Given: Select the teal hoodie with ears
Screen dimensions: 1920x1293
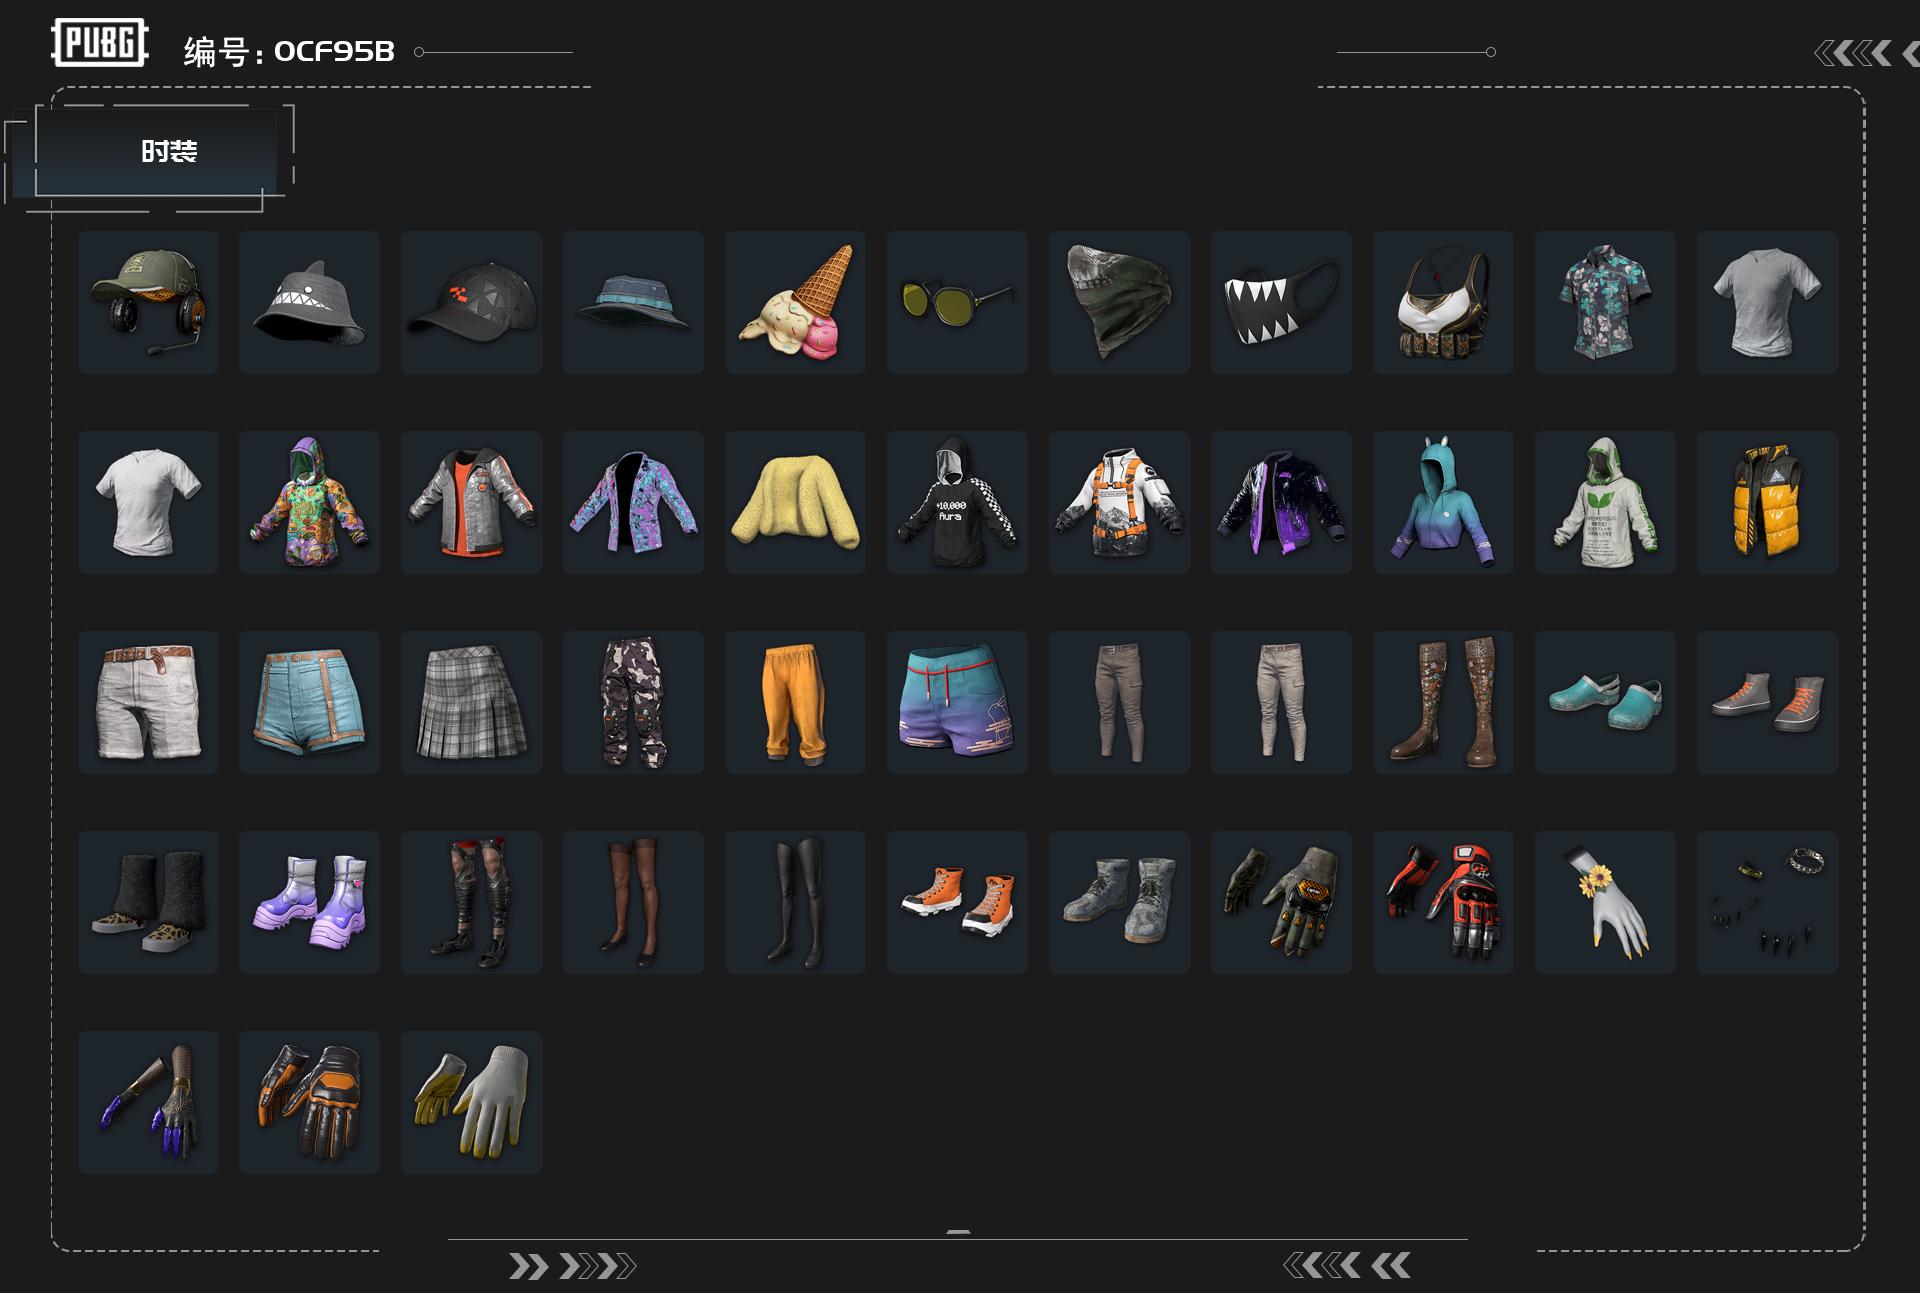Looking at the screenshot, I should click(x=1443, y=502).
